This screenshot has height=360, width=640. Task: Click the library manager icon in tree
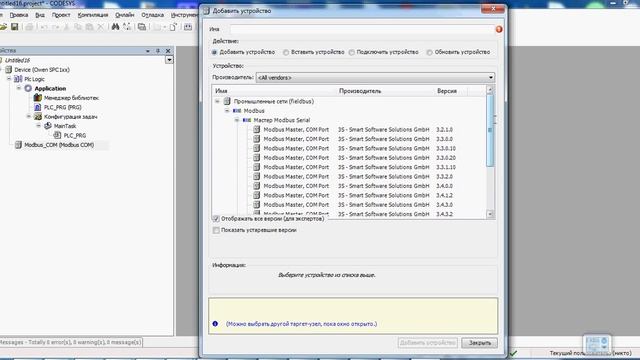[x=38, y=98]
